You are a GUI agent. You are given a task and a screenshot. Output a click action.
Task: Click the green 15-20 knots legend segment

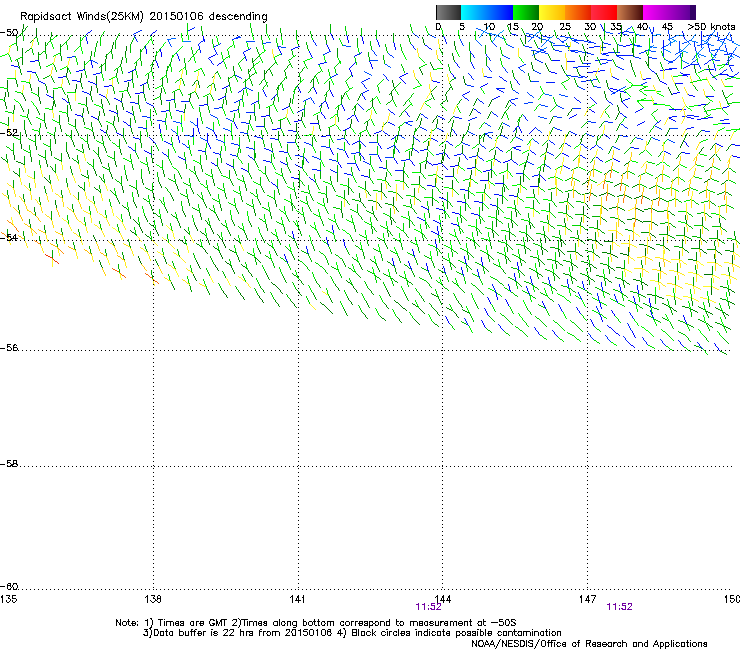[526, 12]
